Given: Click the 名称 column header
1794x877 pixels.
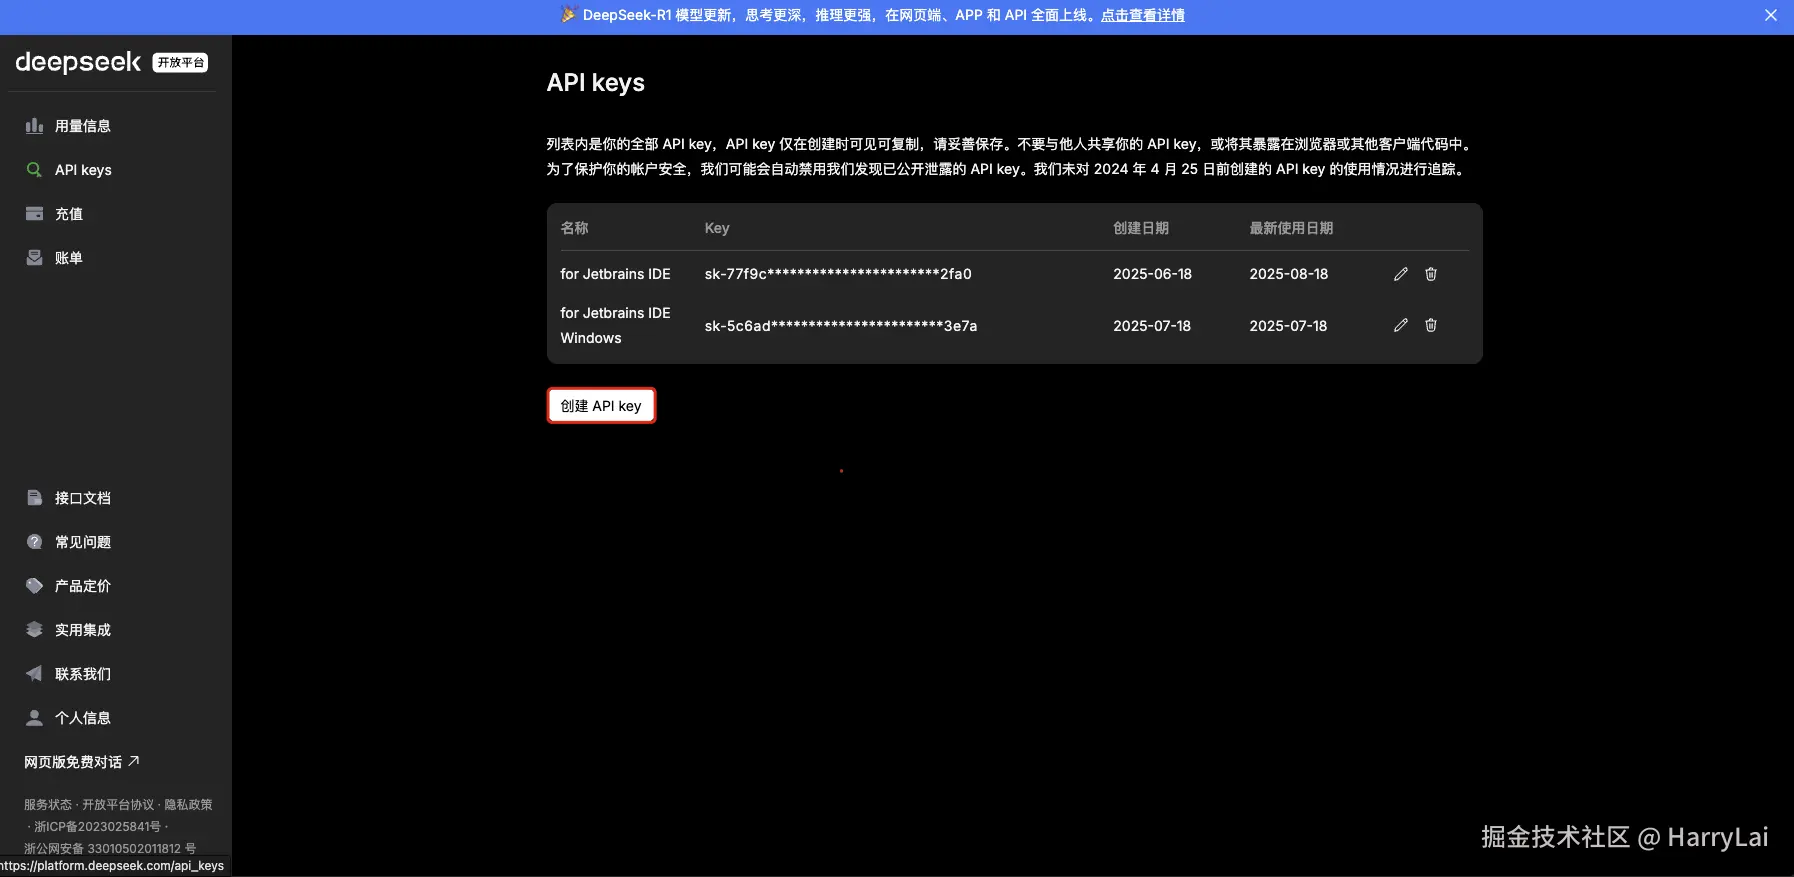Looking at the screenshot, I should coord(574,228).
